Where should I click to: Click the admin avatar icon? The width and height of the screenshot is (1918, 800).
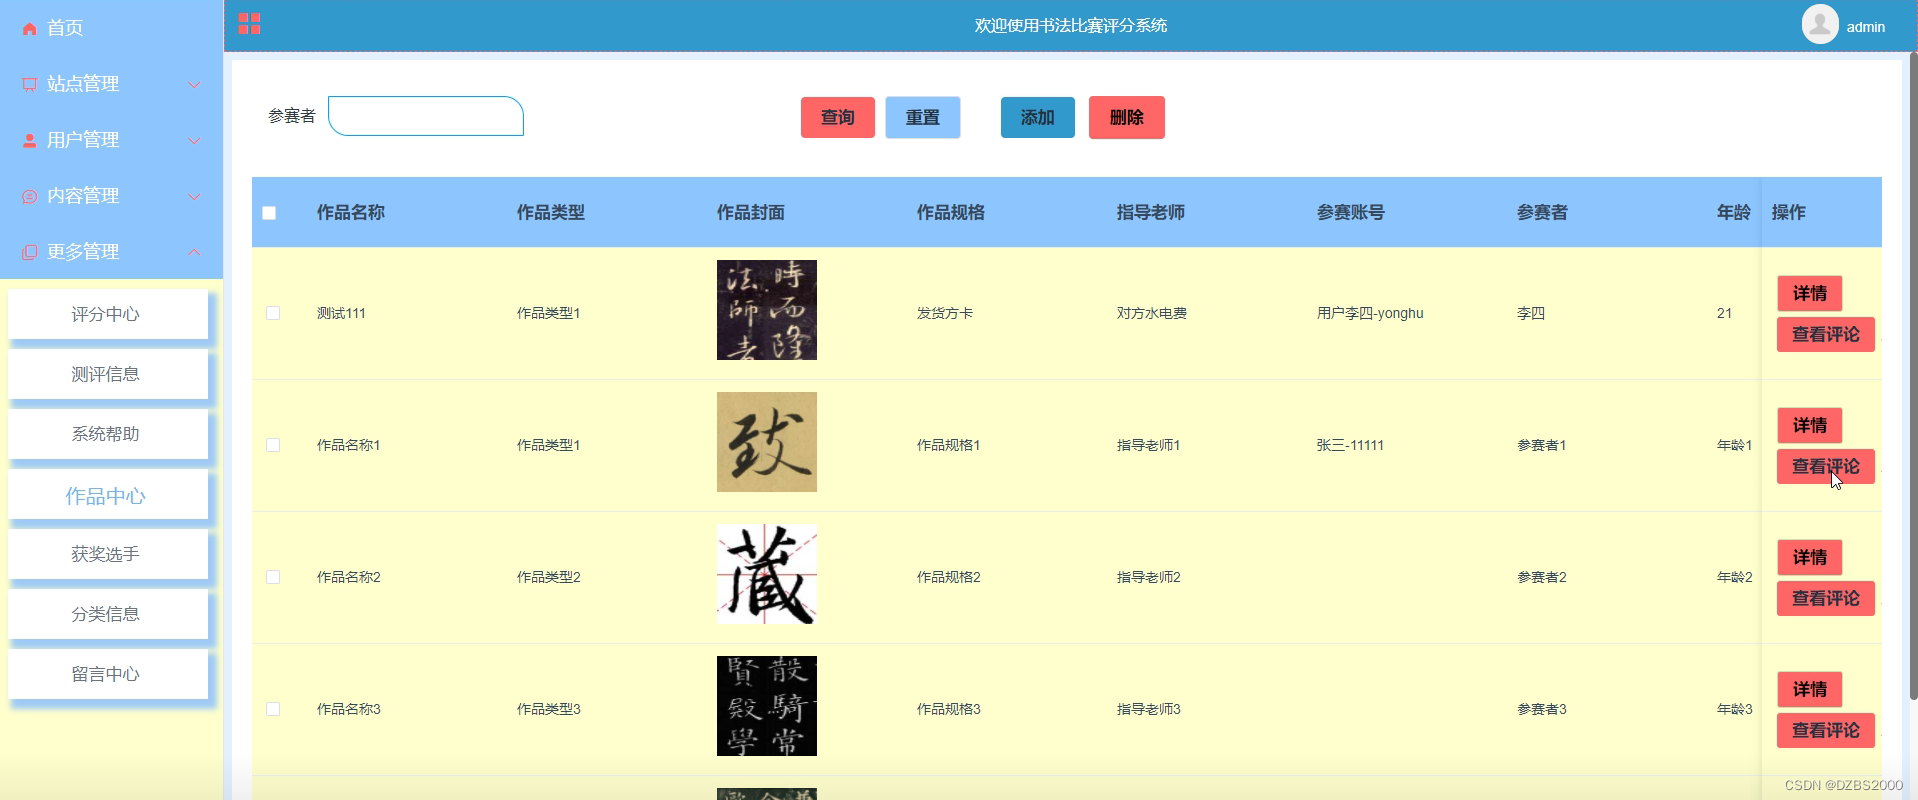pyautogui.click(x=1820, y=24)
